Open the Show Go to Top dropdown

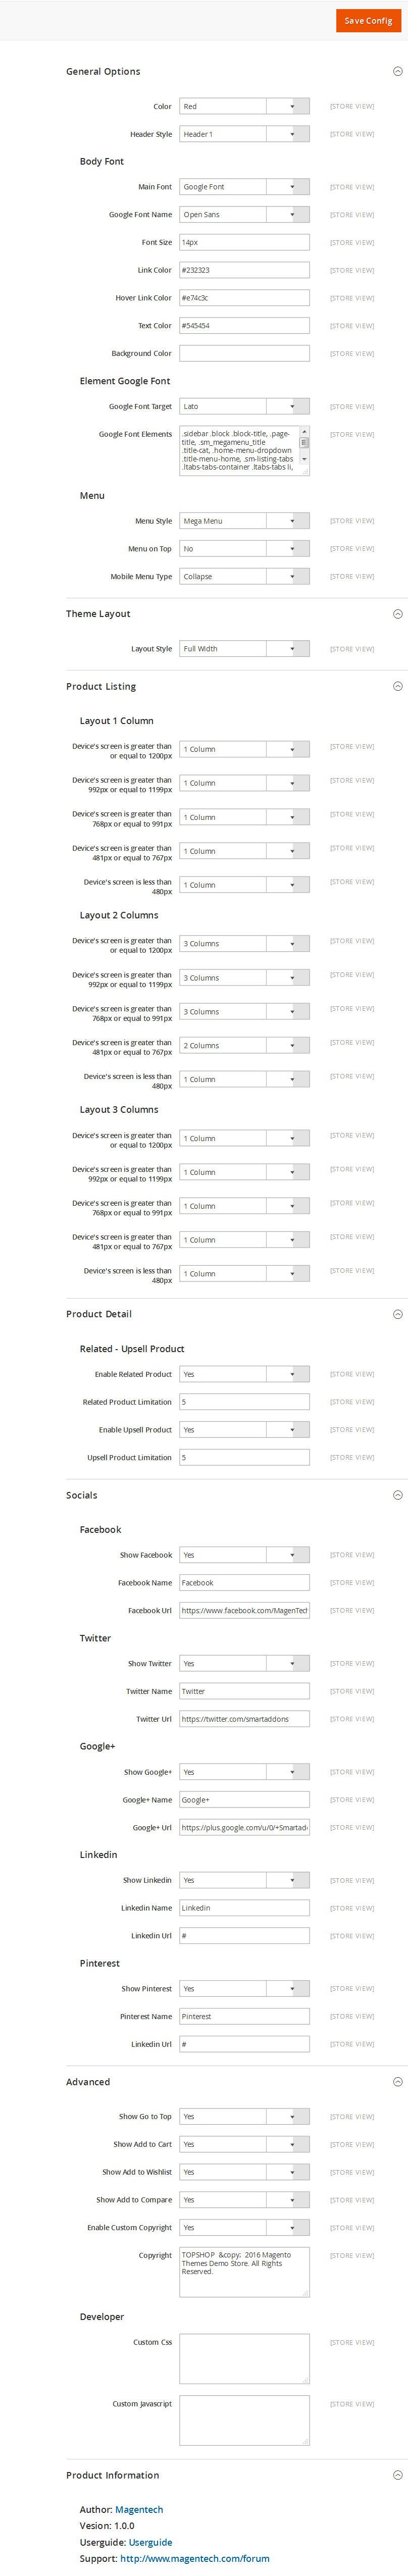click(244, 2117)
